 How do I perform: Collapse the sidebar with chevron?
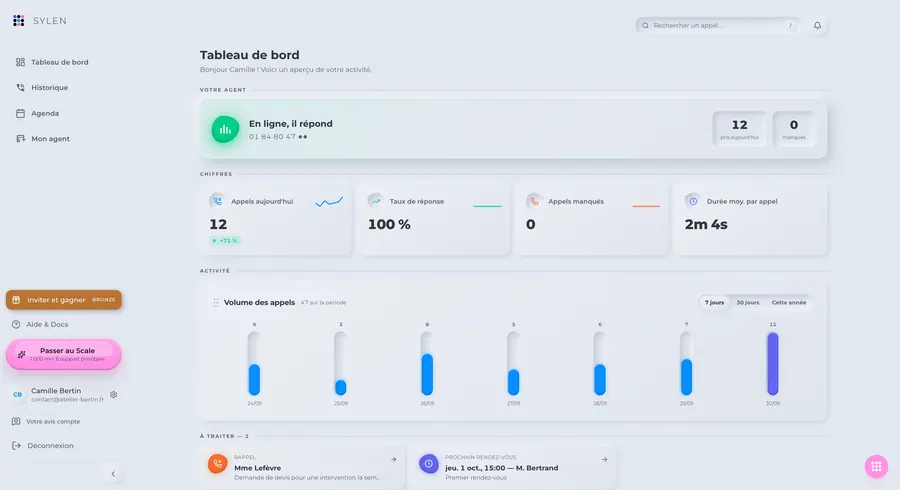(x=113, y=474)
